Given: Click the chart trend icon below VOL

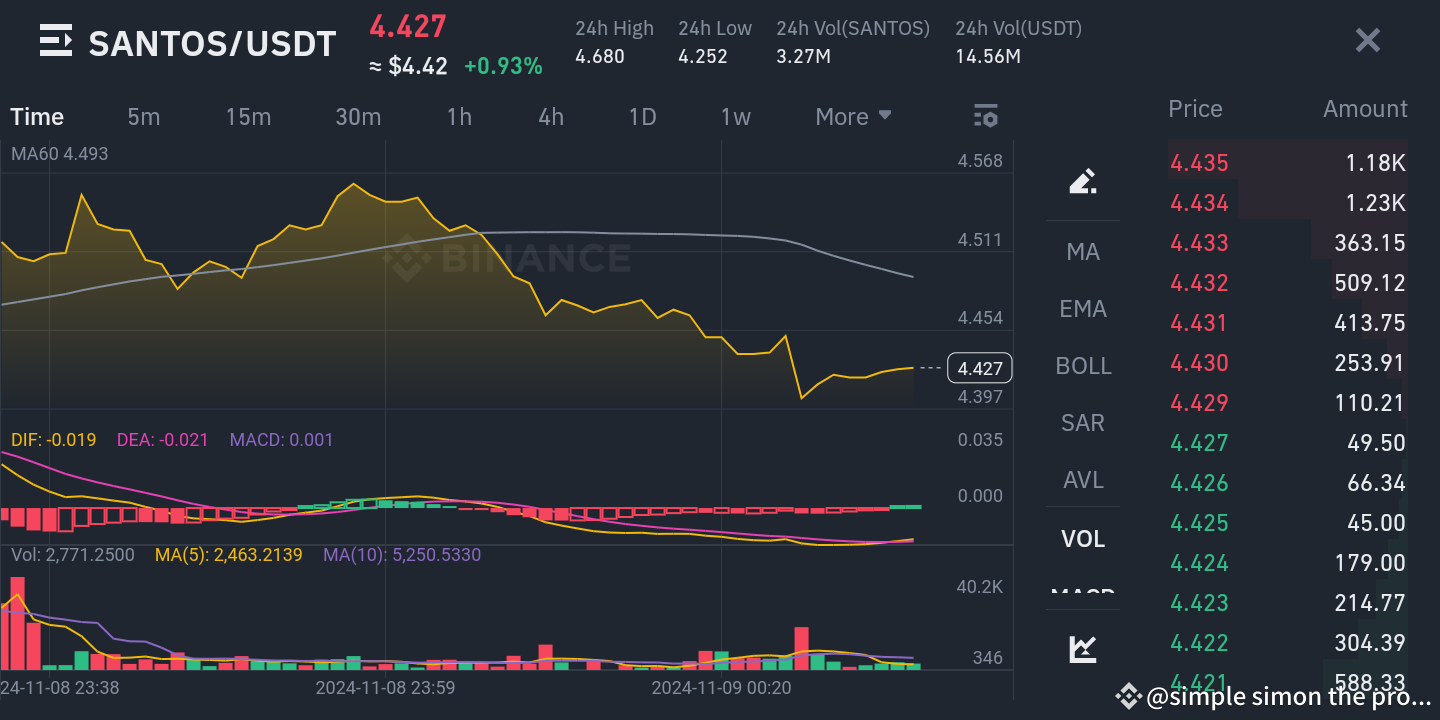Looking at the screenshot, I should pos(1083,649).
